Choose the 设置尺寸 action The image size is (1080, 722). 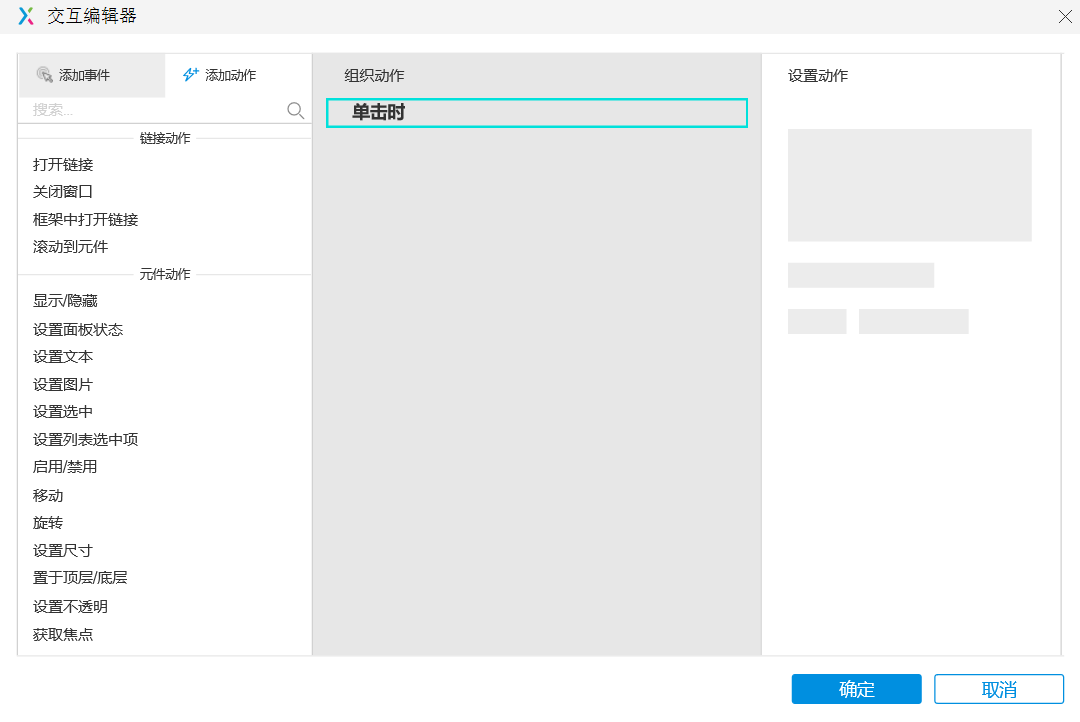tap(63, 551)
